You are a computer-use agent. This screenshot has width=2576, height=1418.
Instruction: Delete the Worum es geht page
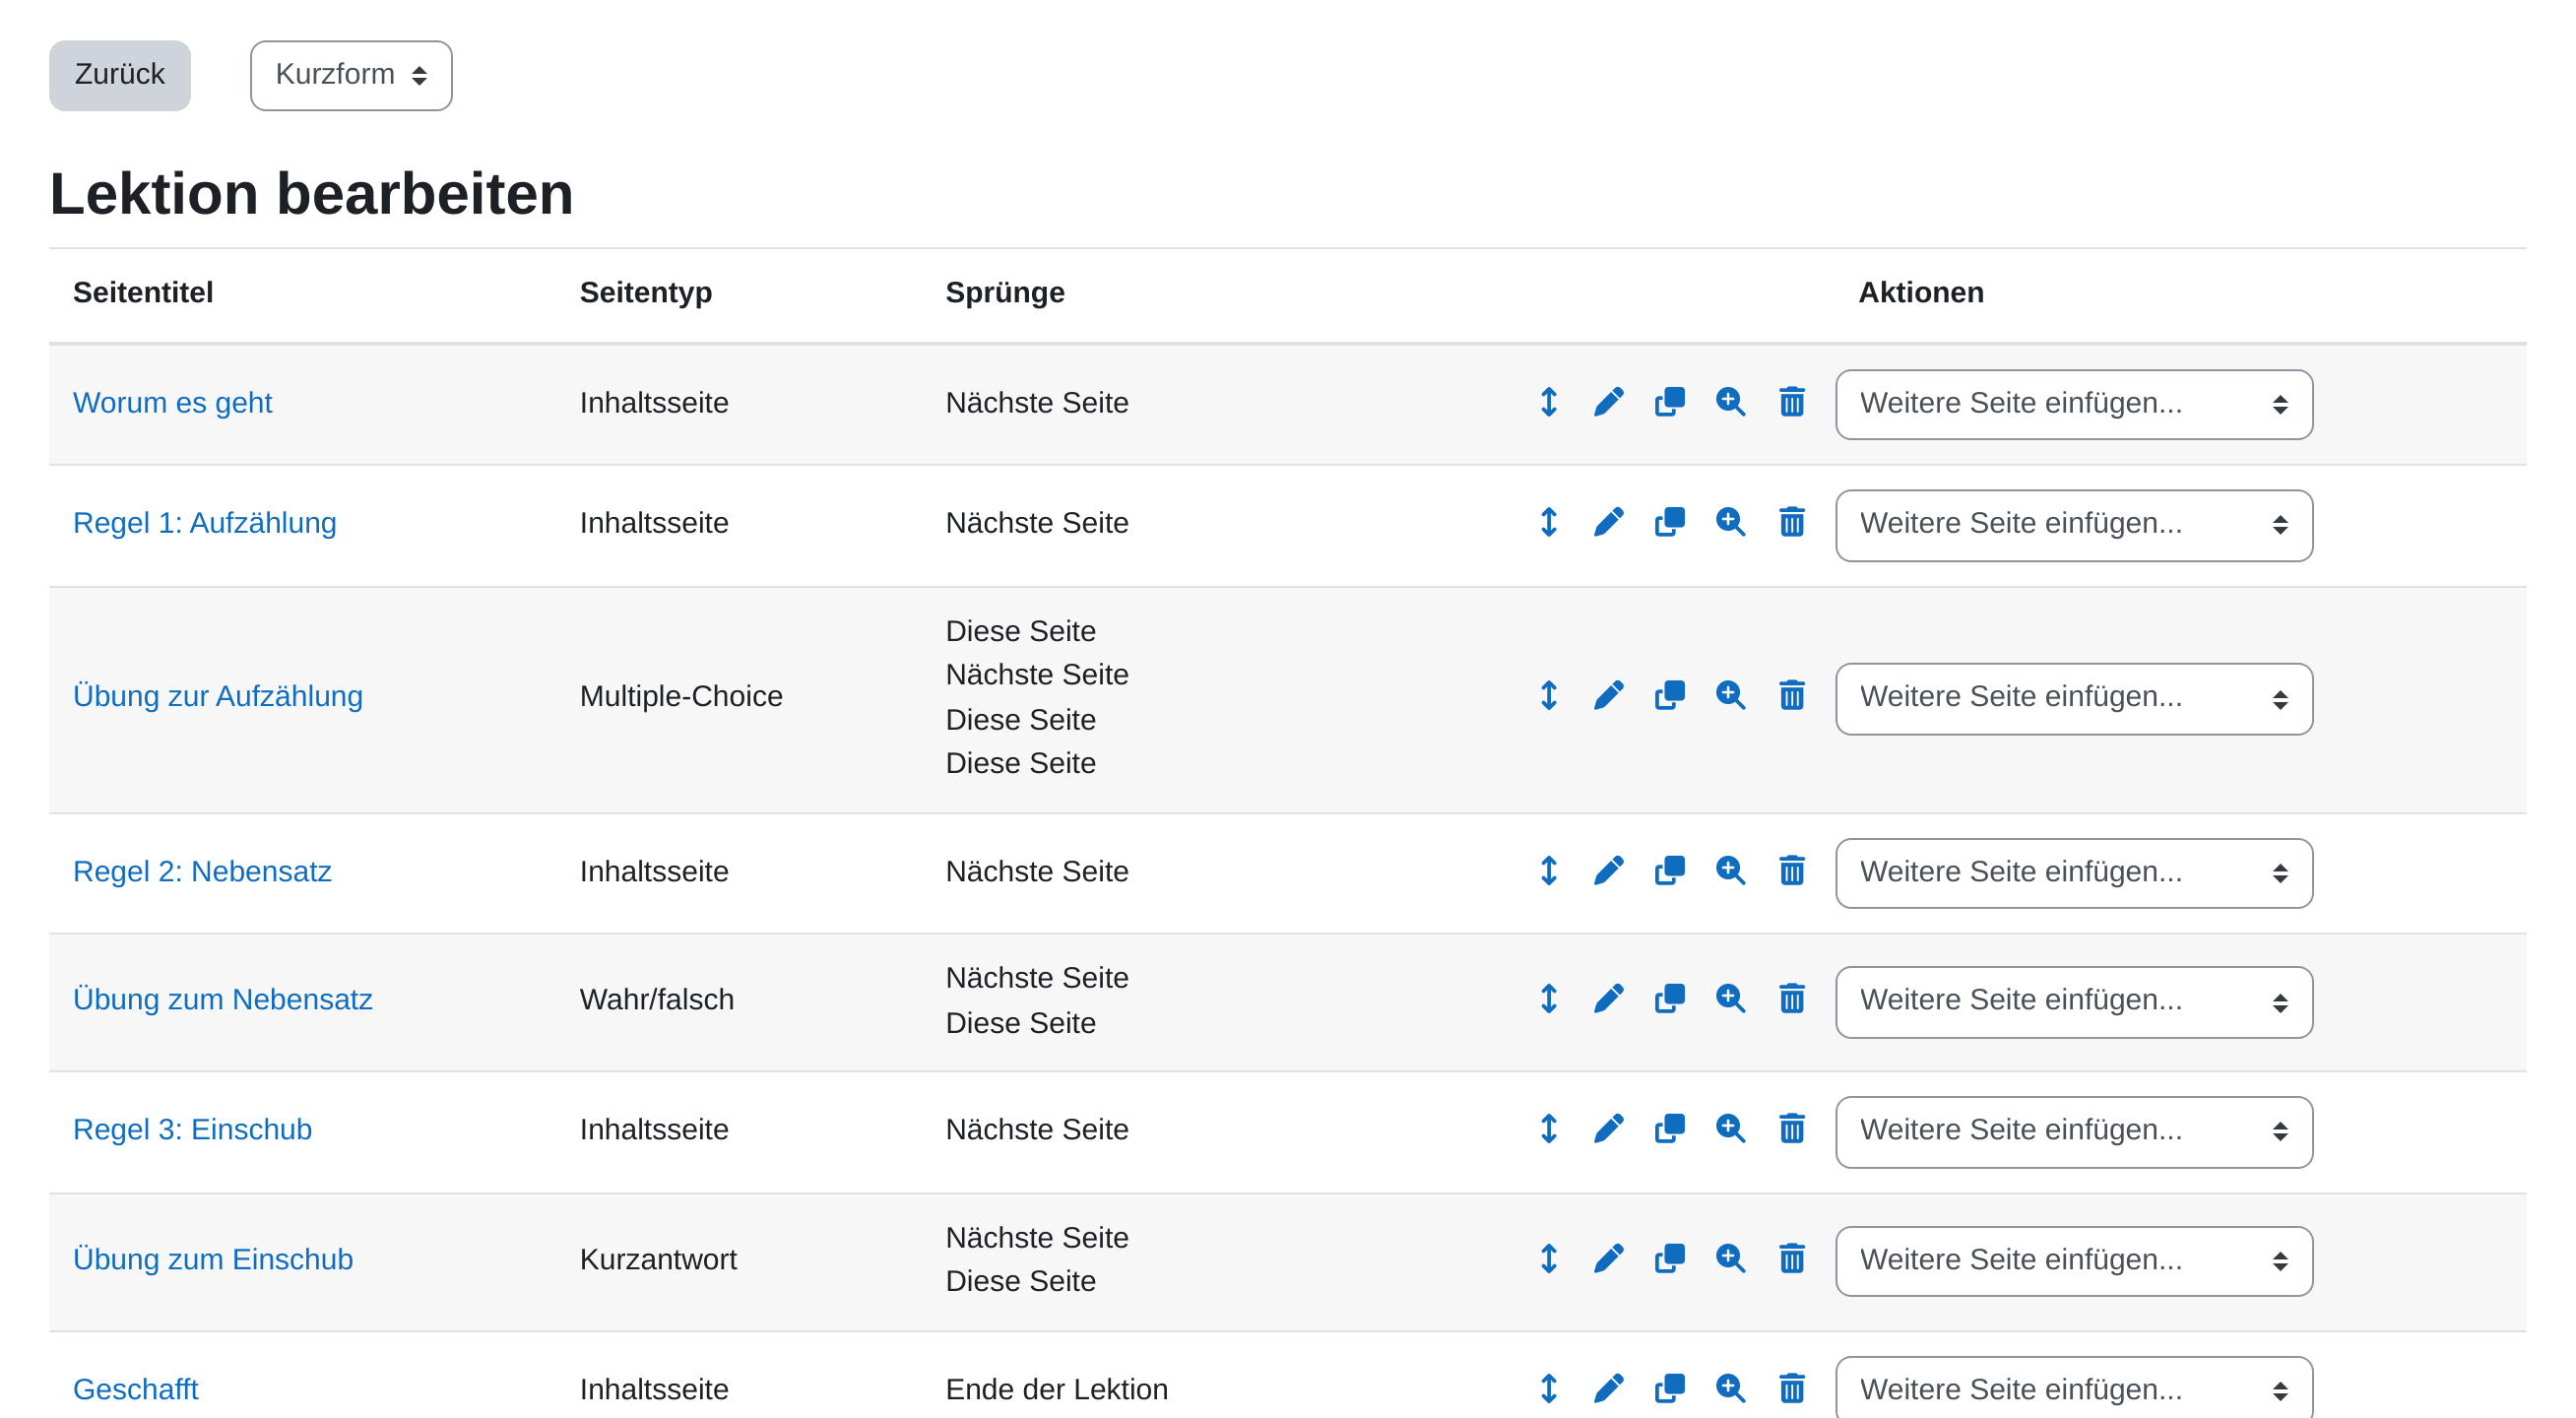[1791, 402]
